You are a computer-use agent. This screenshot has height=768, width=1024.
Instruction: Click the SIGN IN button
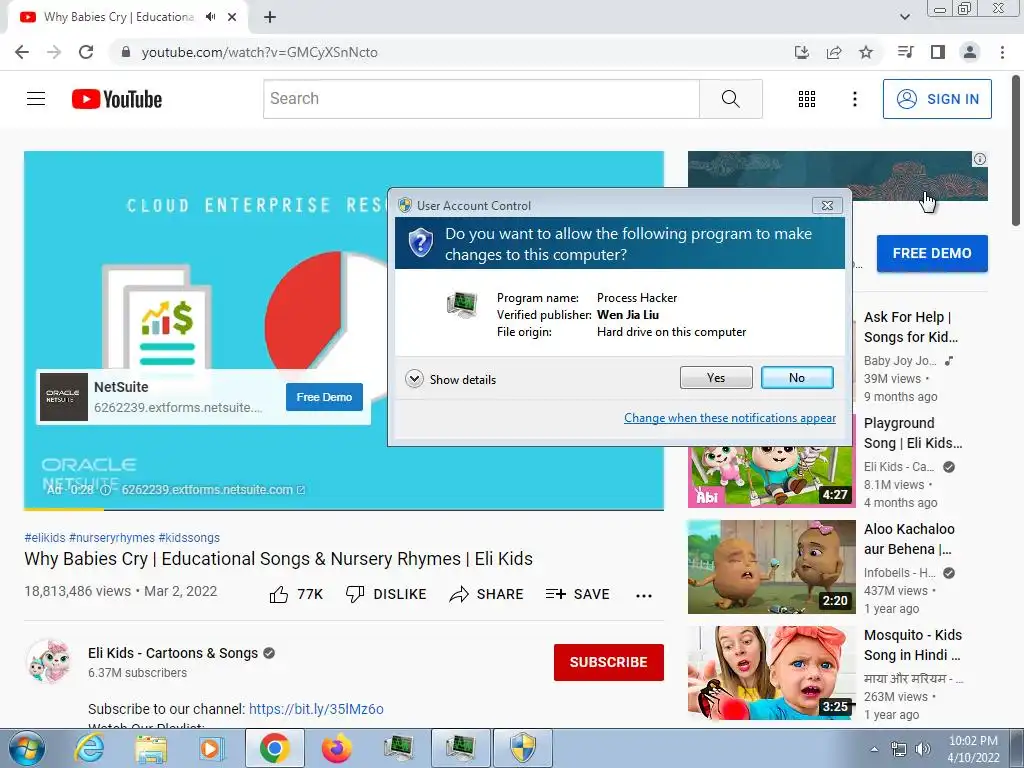point(937,99)
